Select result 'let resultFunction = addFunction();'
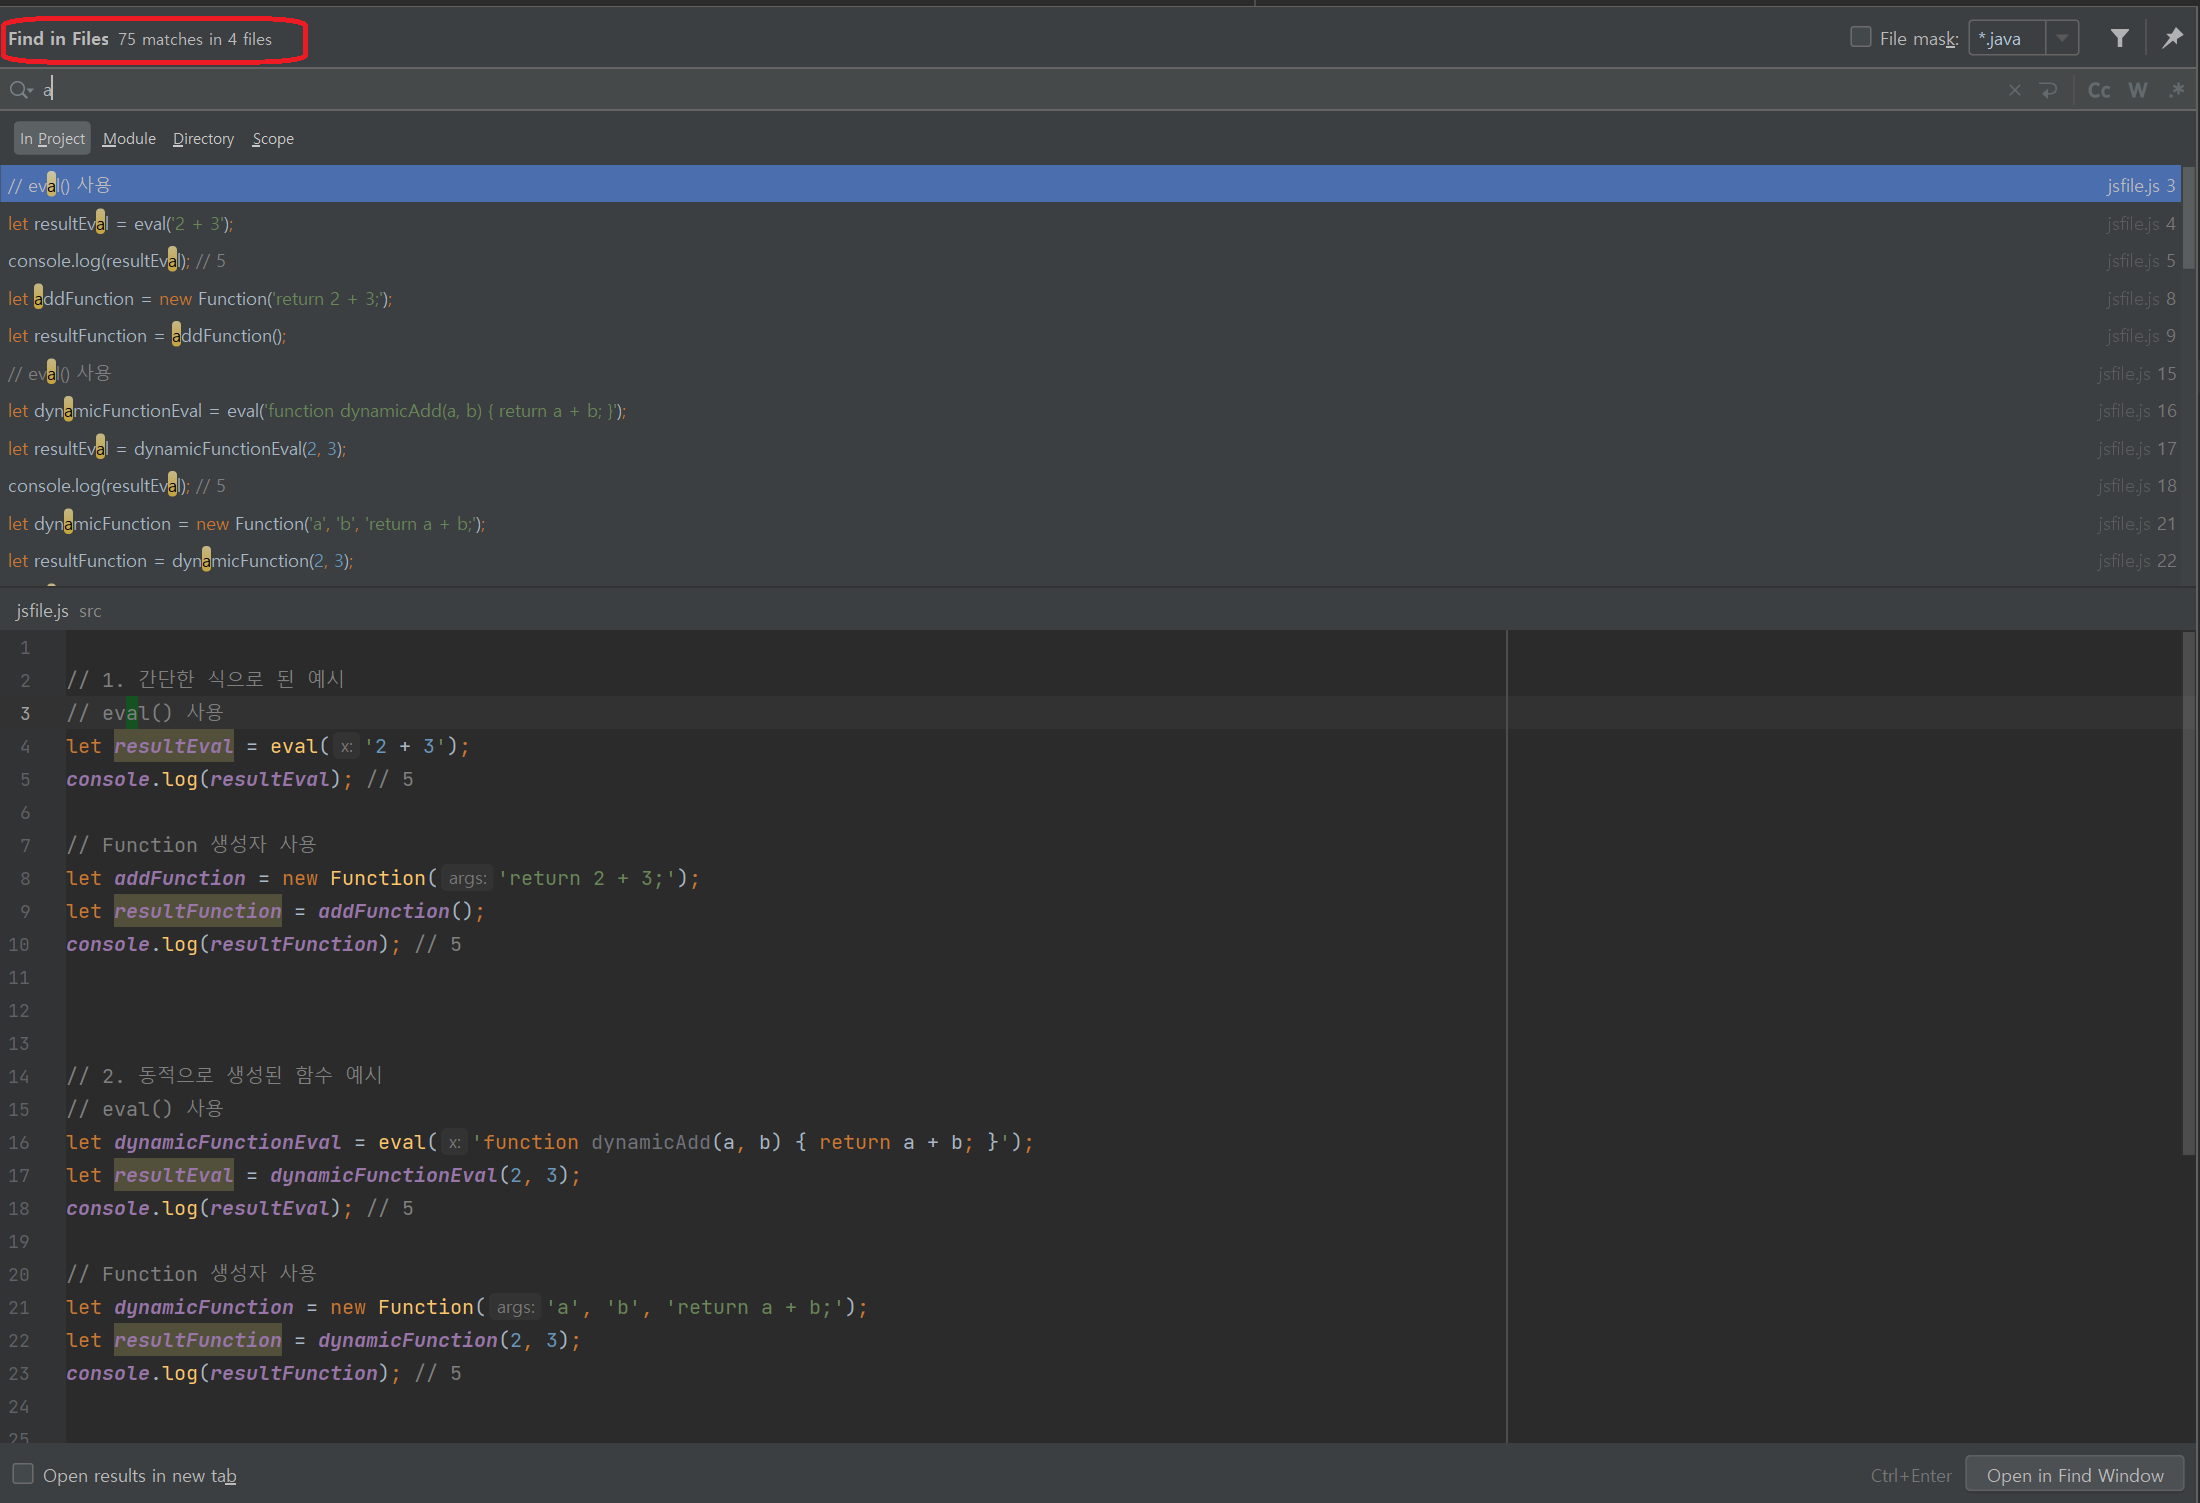The height and width of the screenshot is (1503, 2200). coord(1090,336)
